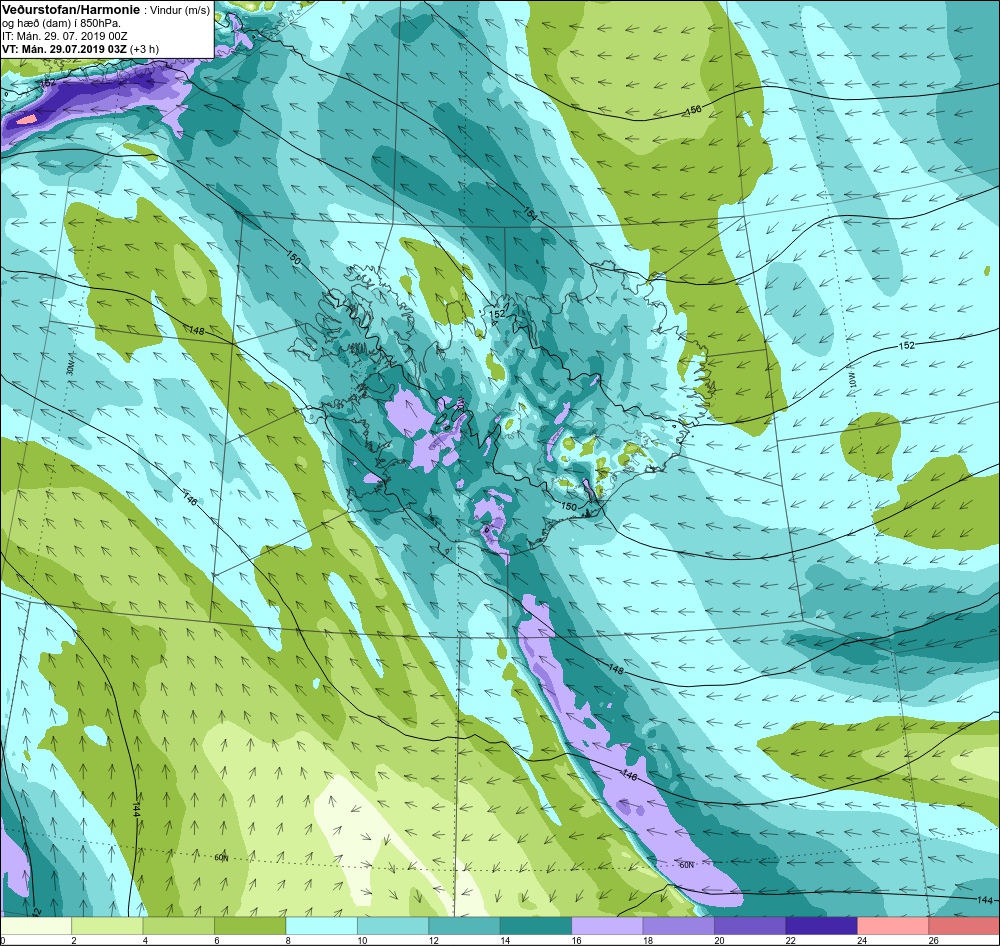
Task: Click the 10–12 m/s light teal legend swatch
Action: [393, 925]
